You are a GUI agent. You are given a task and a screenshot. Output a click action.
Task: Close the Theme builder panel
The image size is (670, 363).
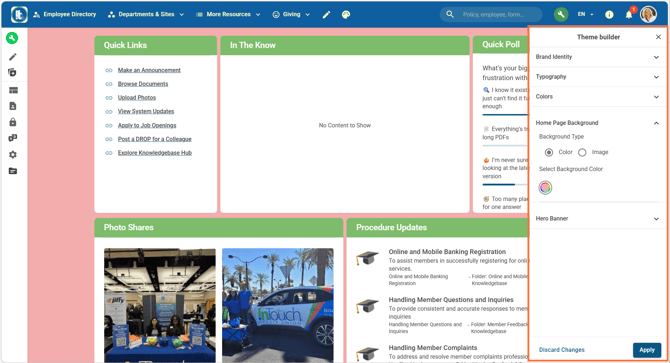coord(658,37)
